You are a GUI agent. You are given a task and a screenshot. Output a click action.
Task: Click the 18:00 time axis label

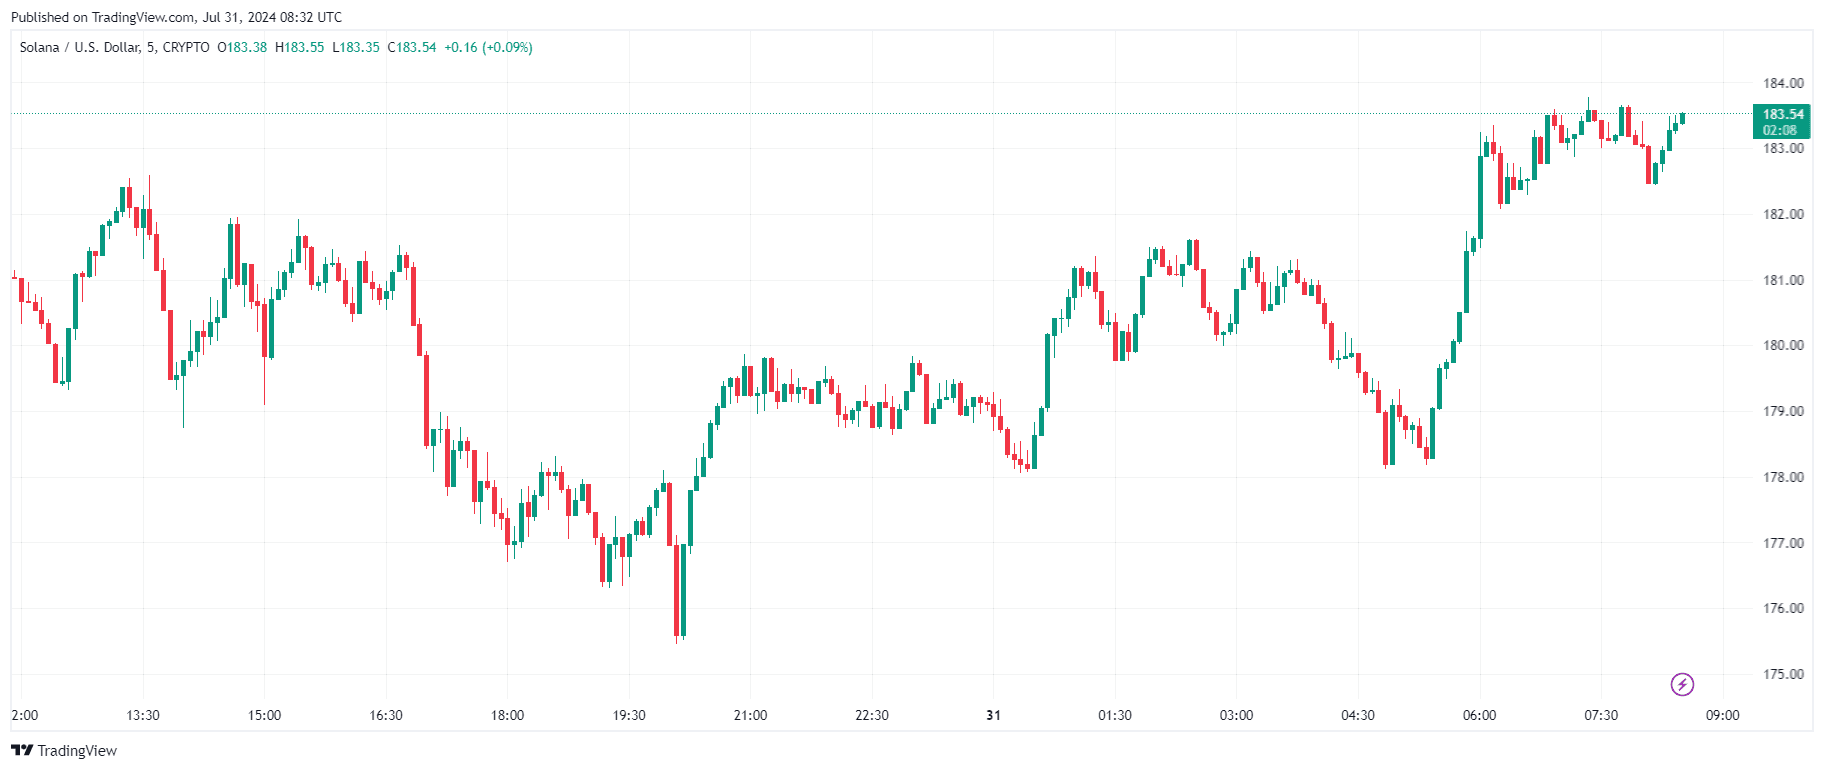point(507,715)
